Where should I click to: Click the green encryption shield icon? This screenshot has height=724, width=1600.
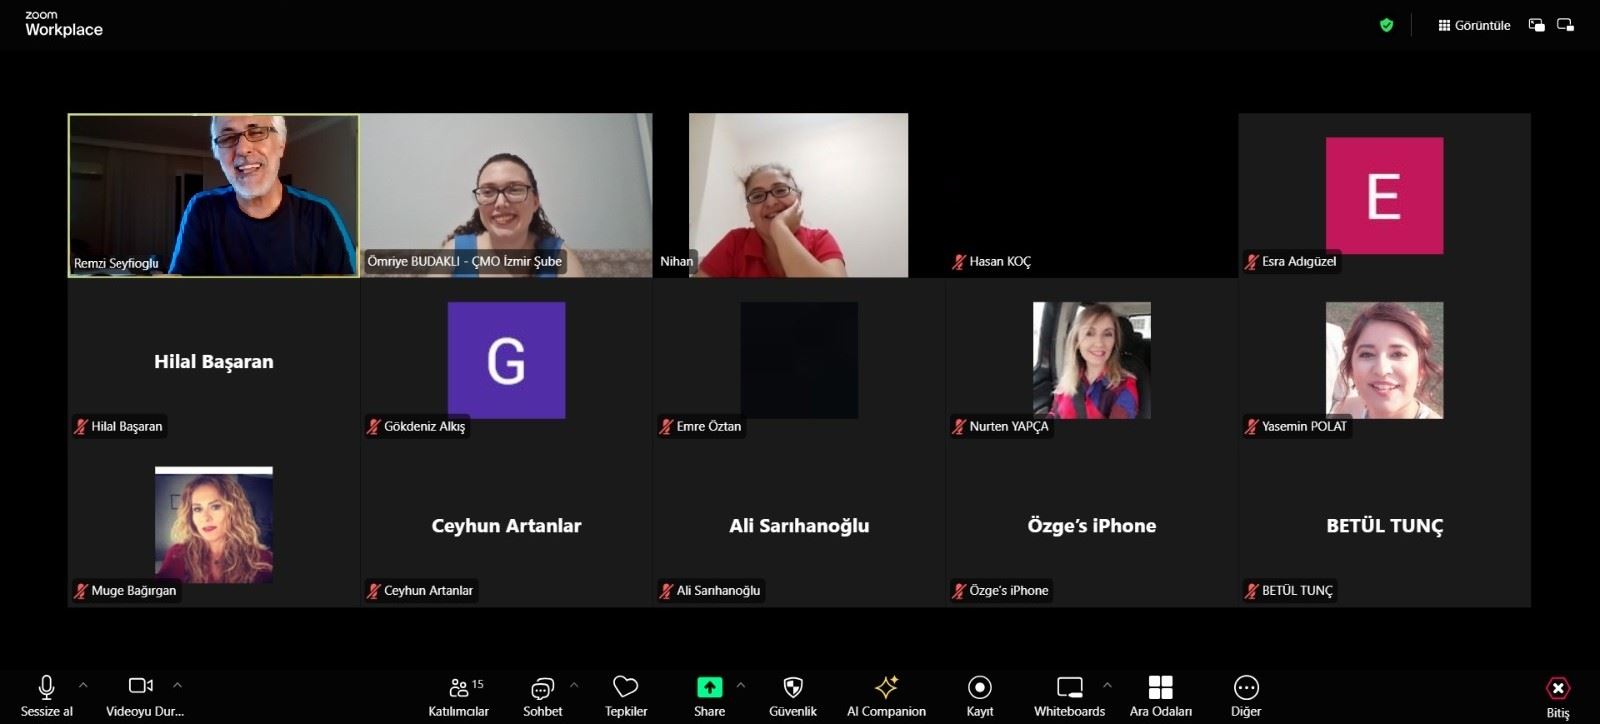(x=1386, y=25)
